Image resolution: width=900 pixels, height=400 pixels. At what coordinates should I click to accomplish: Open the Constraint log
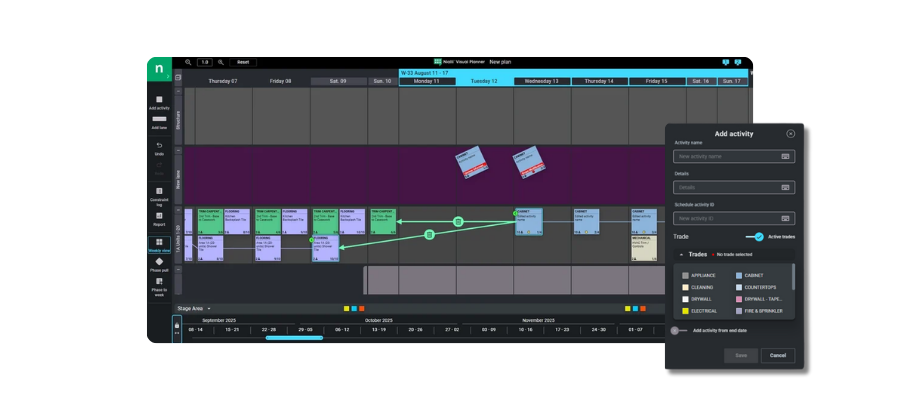pyautogui.click(x=159, y=193)
